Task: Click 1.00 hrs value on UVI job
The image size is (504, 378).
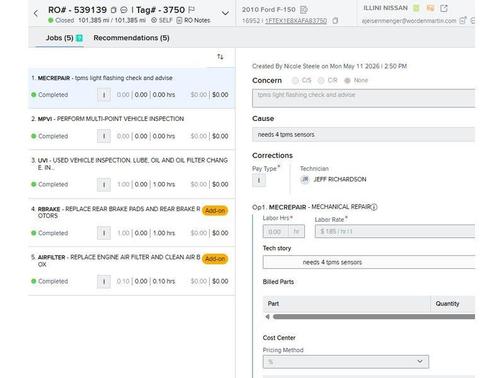Action: pyautogui.click(x=164, y=184)
